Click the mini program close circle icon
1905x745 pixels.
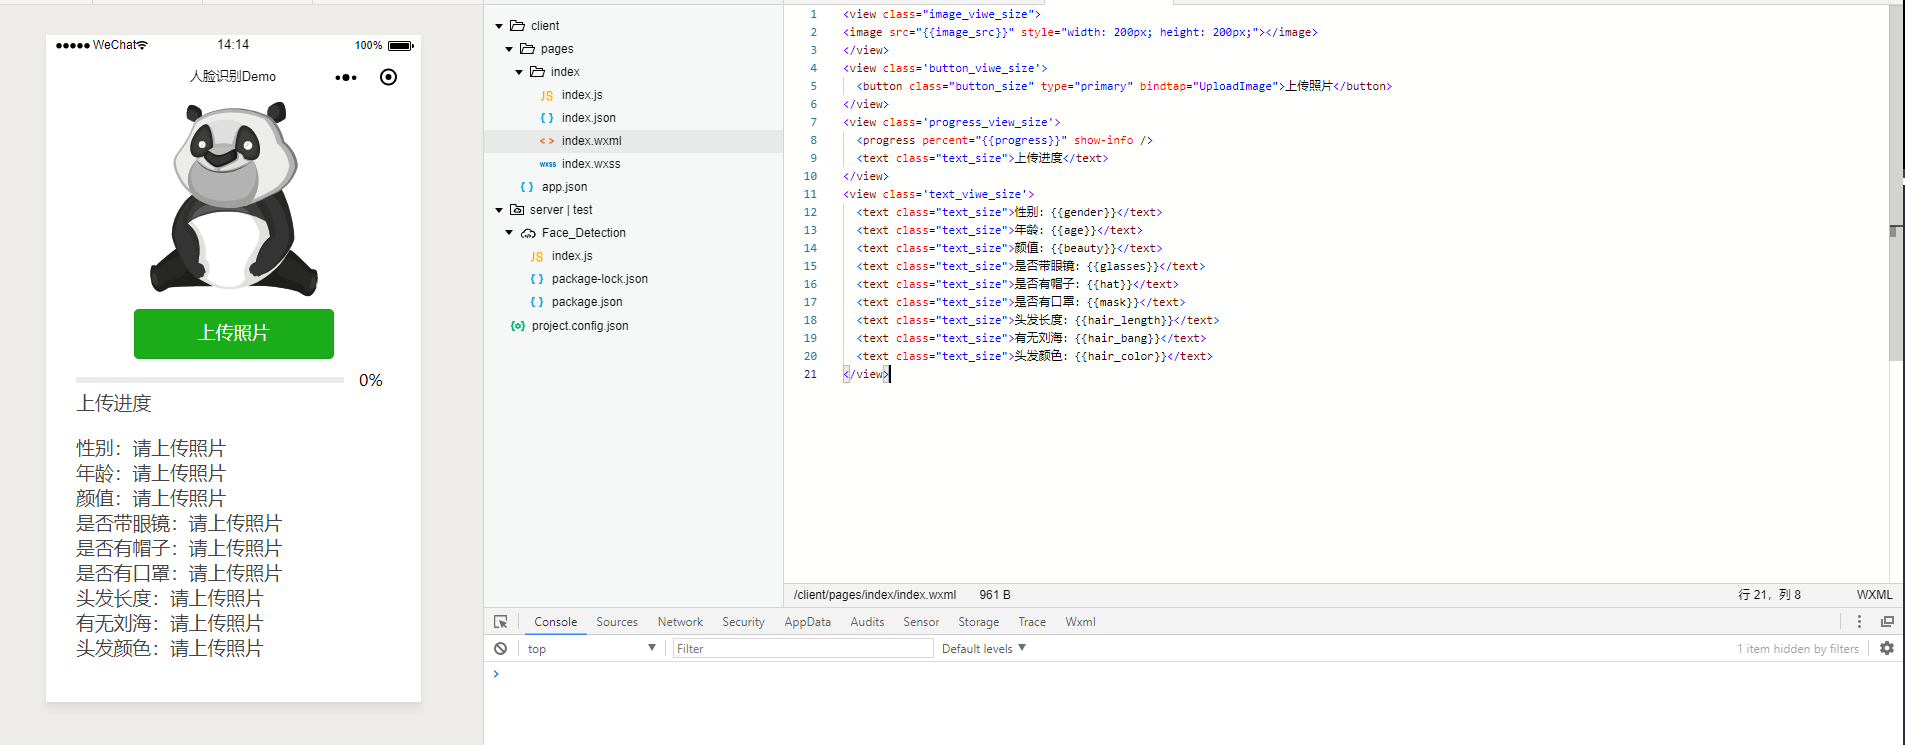(x=389, y=77)
